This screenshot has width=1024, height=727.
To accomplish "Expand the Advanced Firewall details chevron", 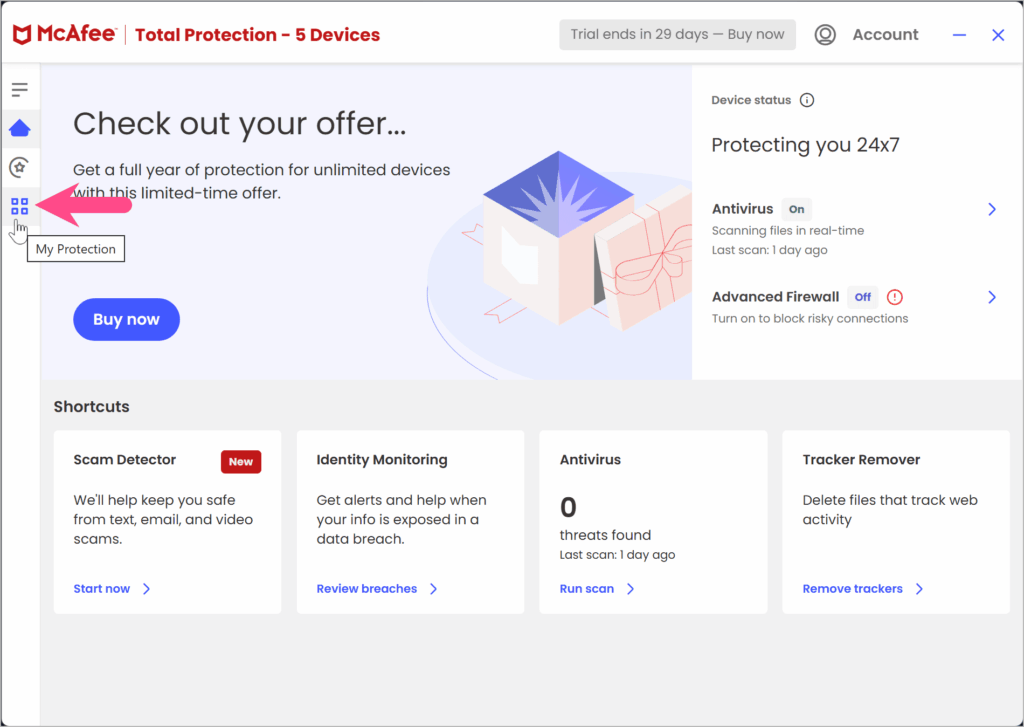I will pyautogui.click(x=991, y=297).
